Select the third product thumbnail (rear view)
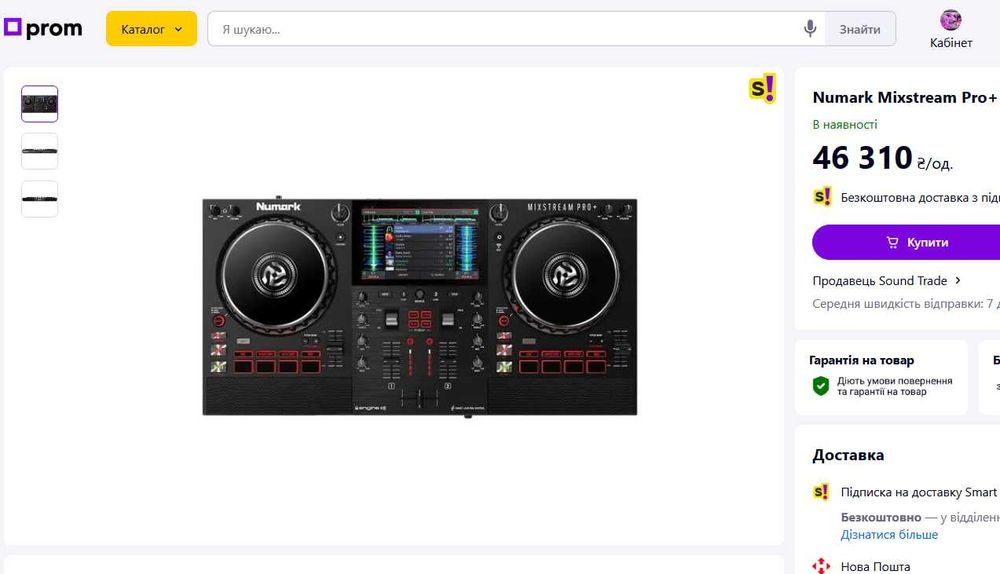 40,199
